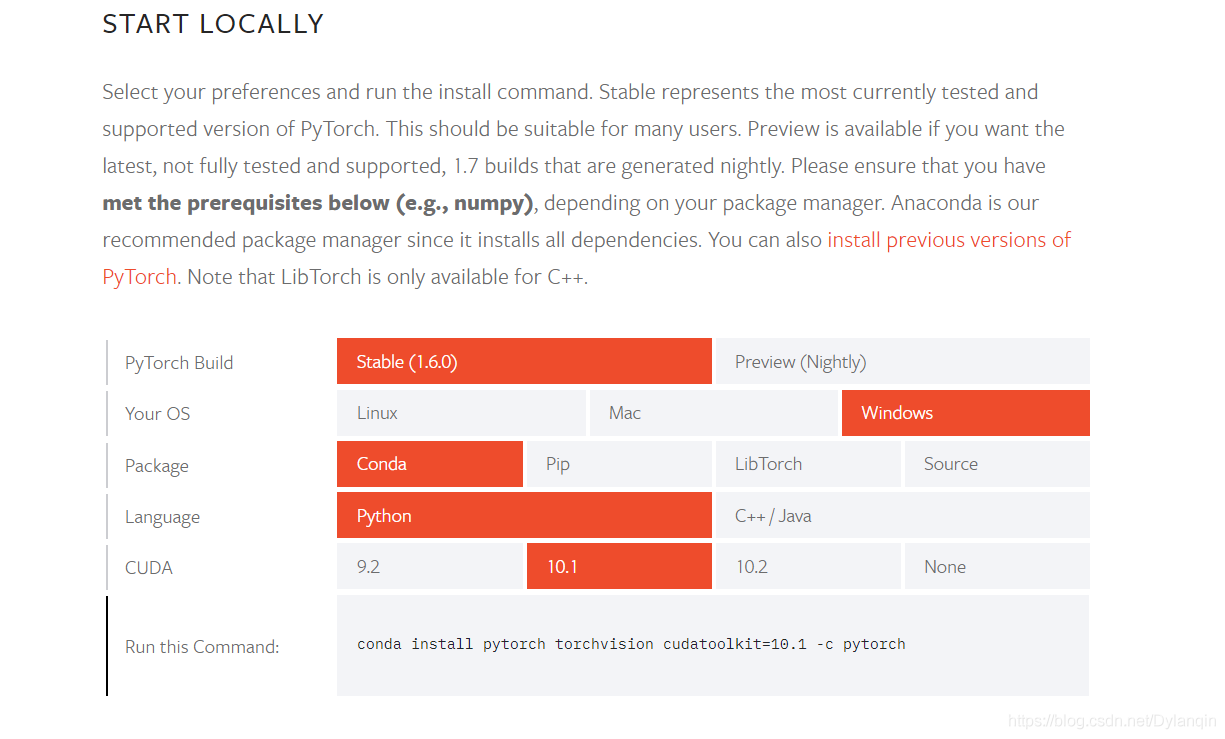Viewport: 1225px width, 739px height.
Task: Switch to the Preview (Nightly) build
Action: click(901, 362)
